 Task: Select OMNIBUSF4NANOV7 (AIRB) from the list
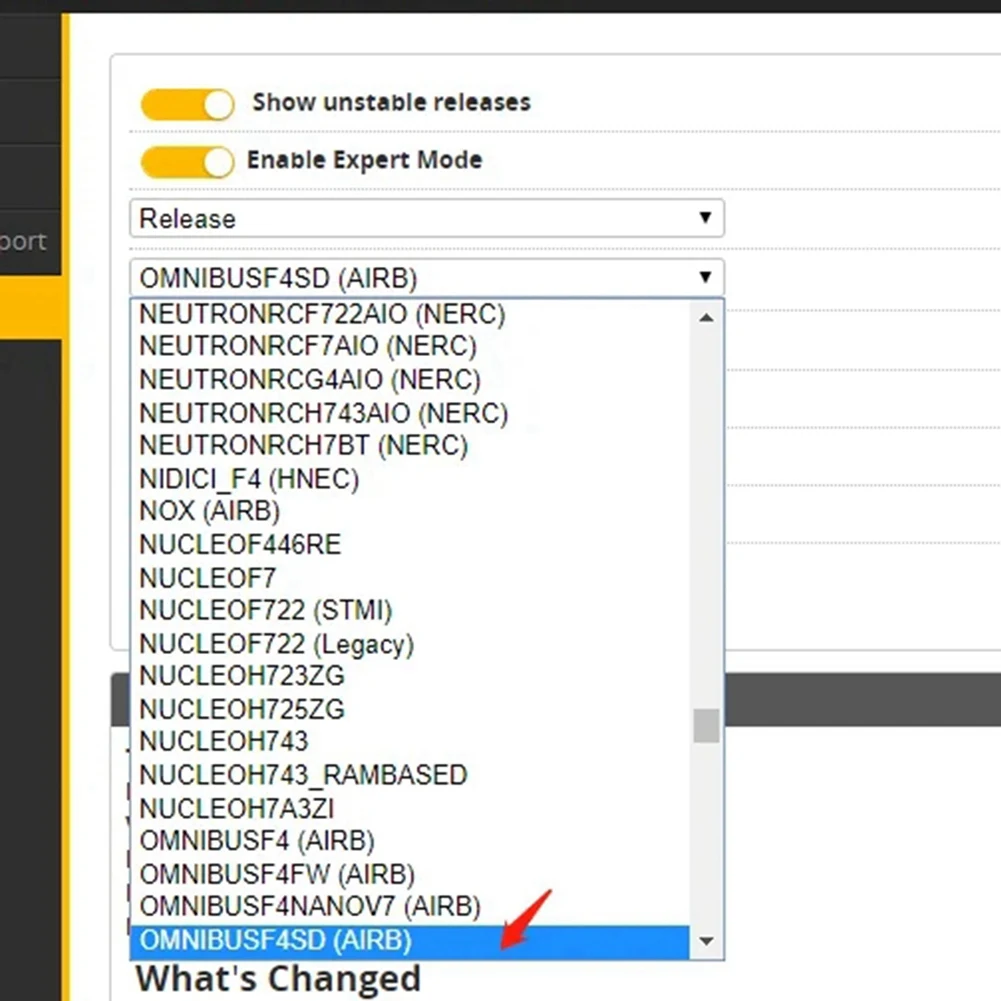coord(409,907)
